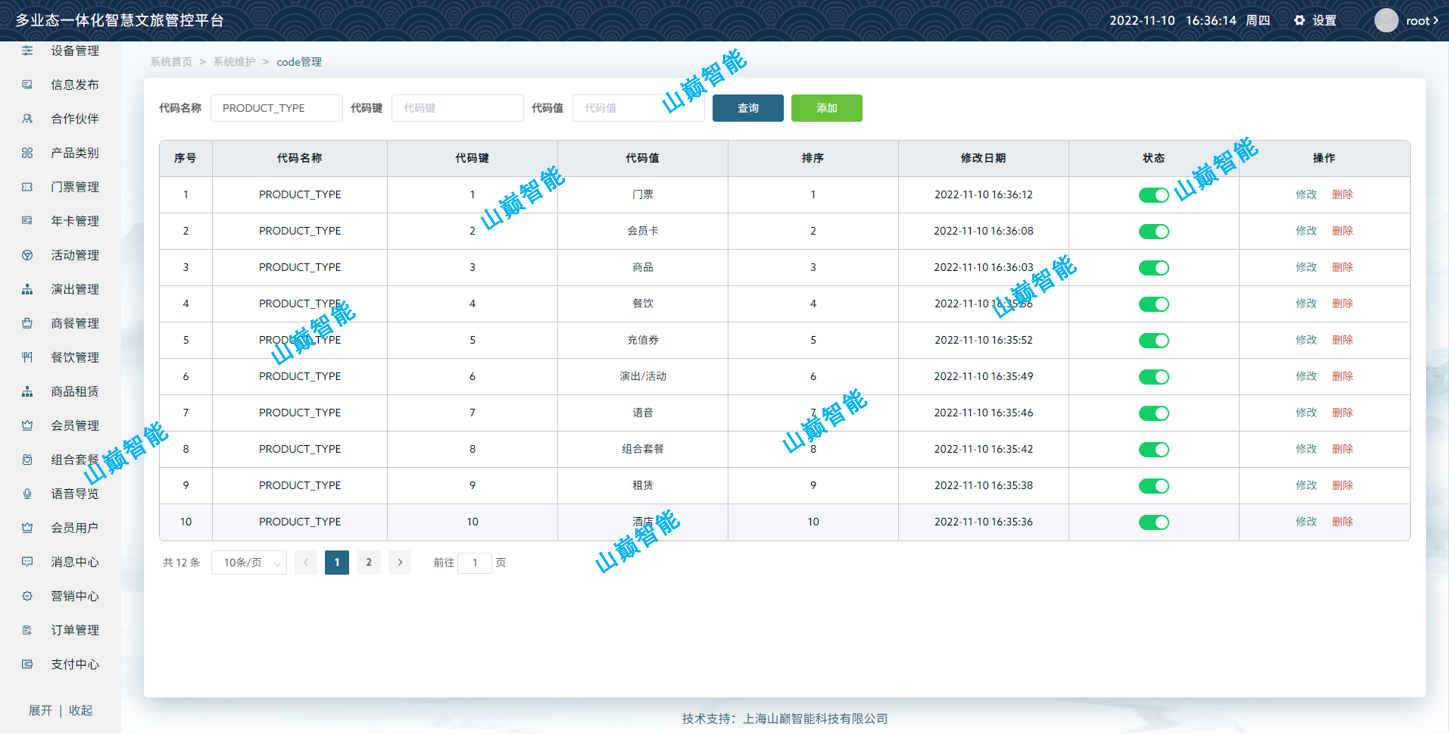Click the 演出管理 sidebar icon
Screen dimensions: 1449x734
(x=27, y=289)
